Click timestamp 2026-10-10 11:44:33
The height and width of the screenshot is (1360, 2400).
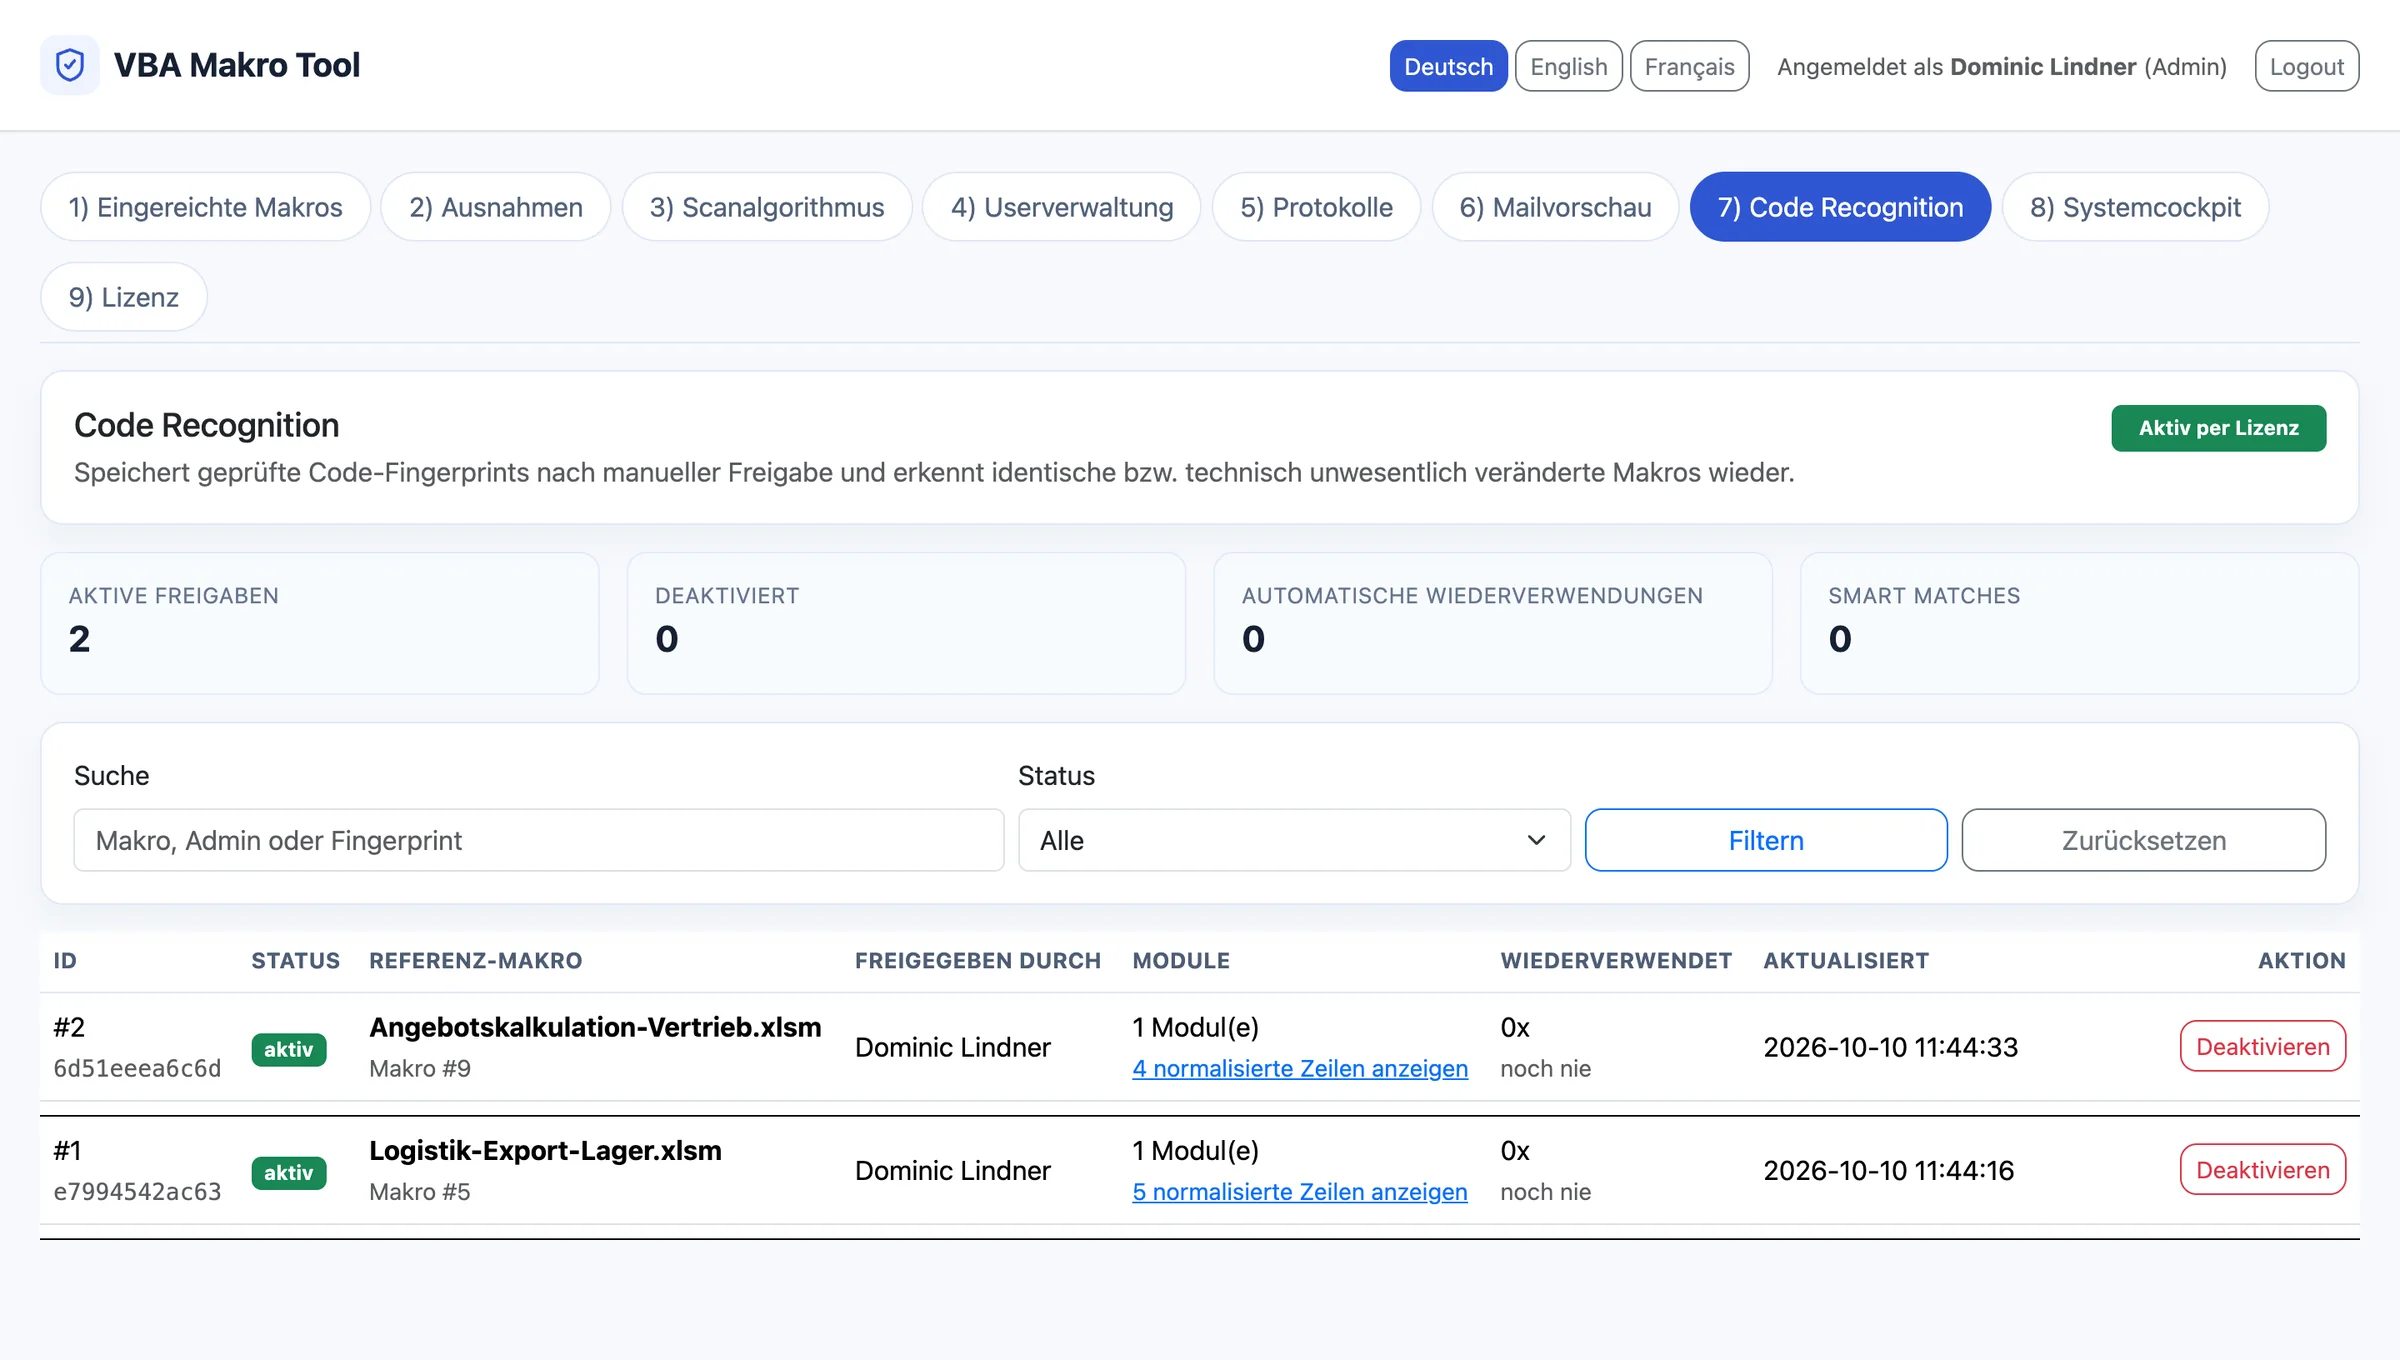point(1890,1047)
